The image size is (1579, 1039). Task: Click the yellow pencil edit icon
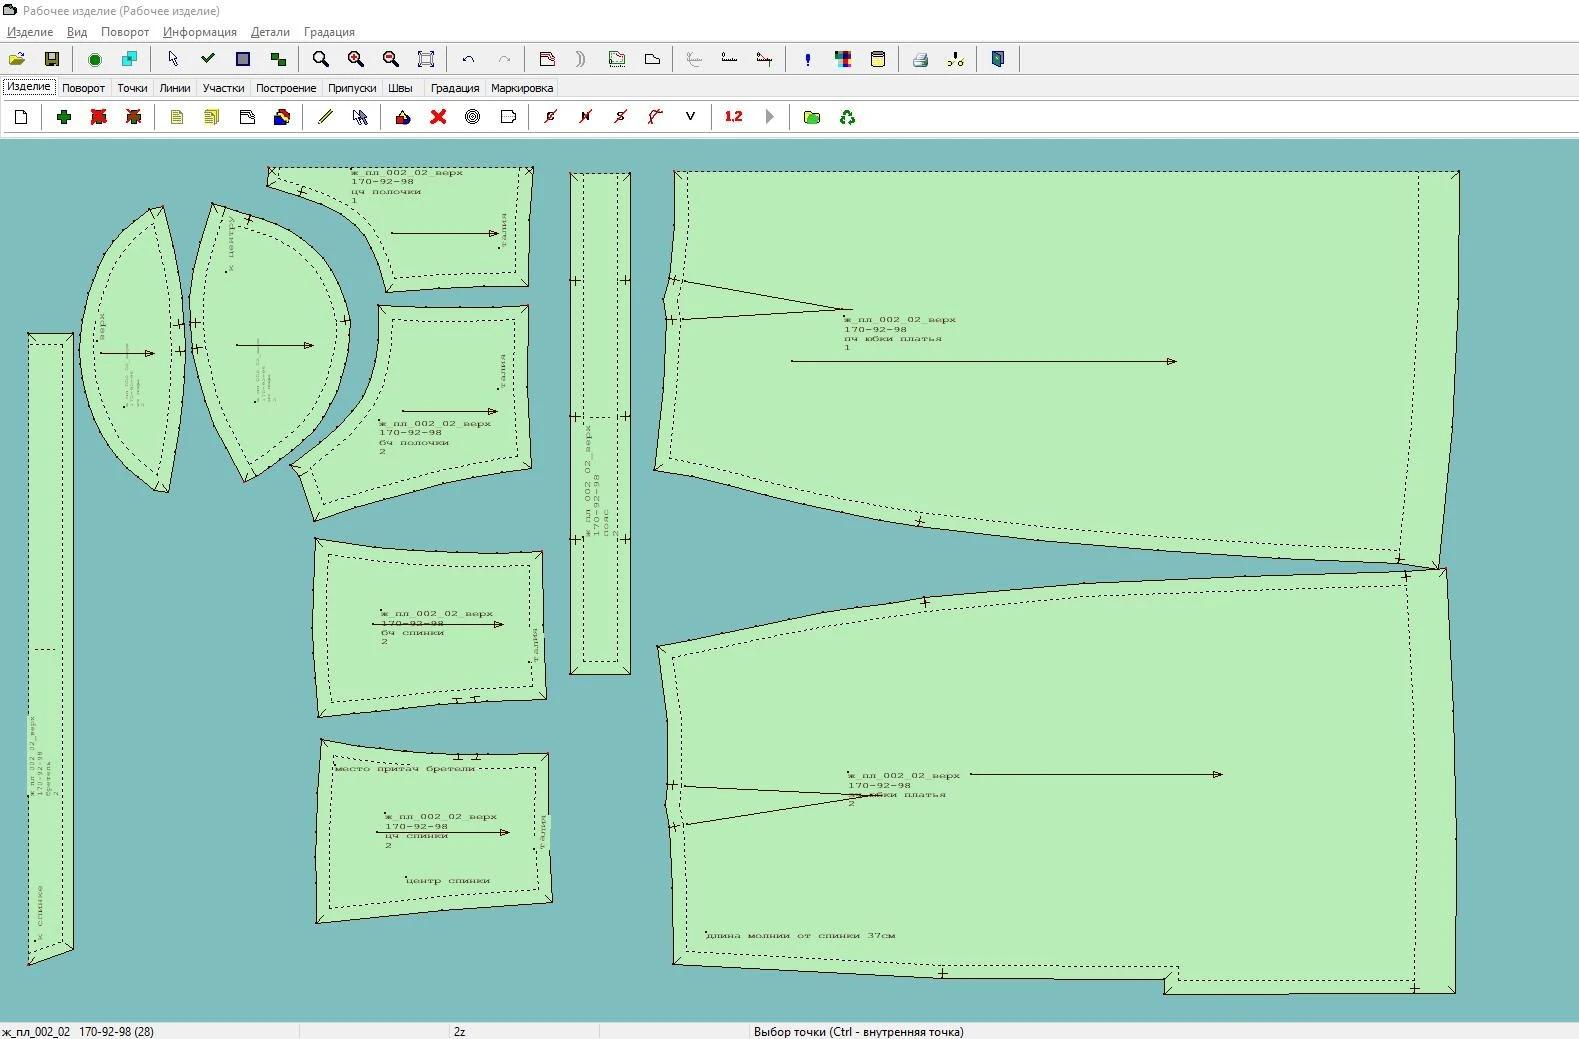tap(325, 117)
